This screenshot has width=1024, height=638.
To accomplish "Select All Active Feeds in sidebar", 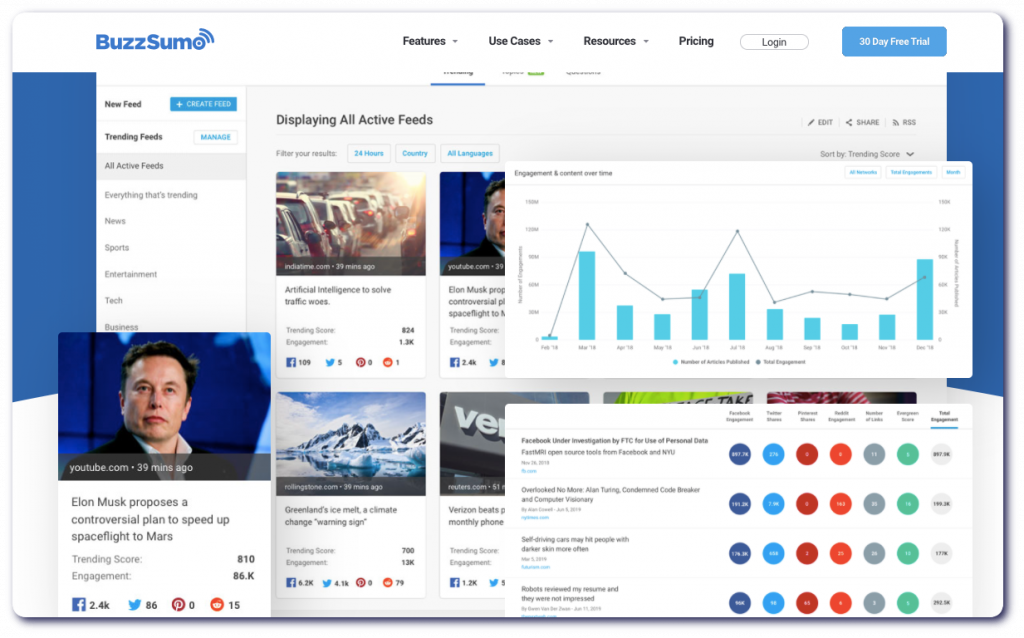I will pos(171,166).
